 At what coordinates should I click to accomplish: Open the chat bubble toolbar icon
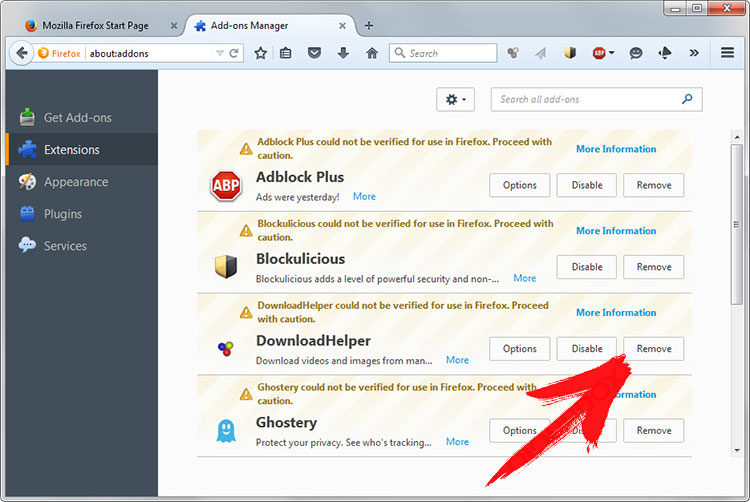636,53
